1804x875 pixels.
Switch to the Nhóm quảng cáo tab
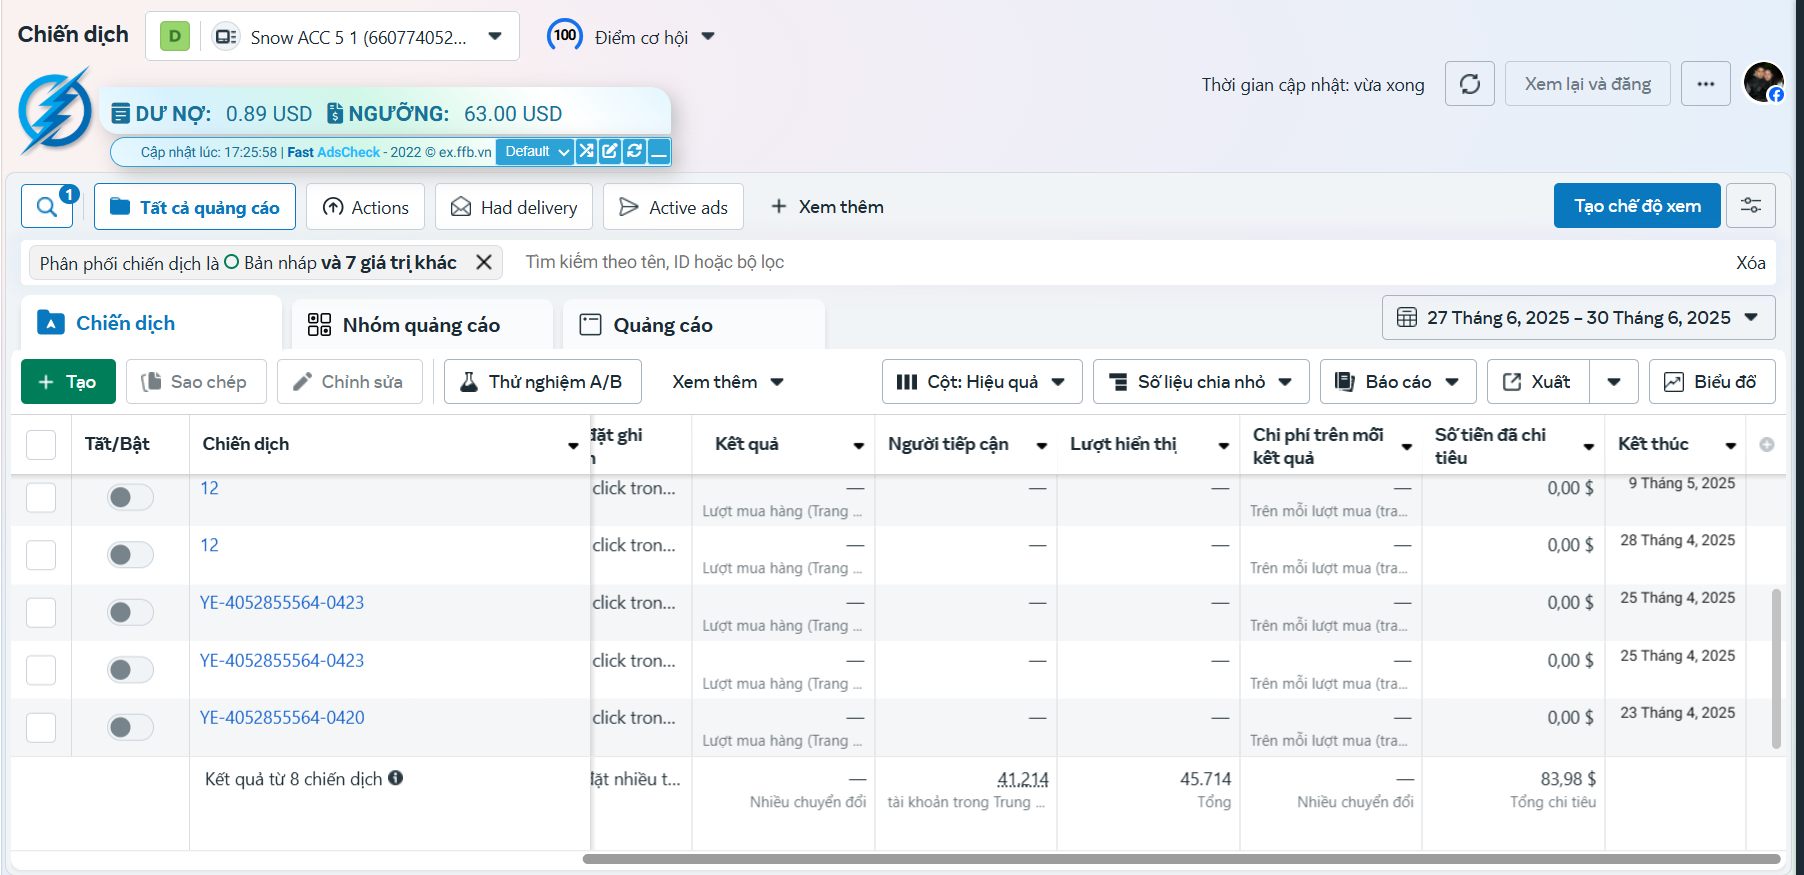(x=422, y=325)
